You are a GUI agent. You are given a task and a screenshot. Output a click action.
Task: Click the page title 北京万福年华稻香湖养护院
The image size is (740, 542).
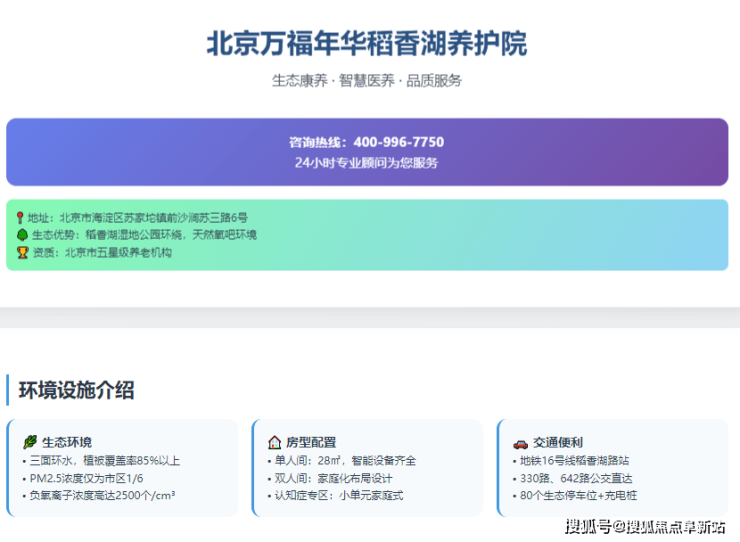(x=366, y=44)
